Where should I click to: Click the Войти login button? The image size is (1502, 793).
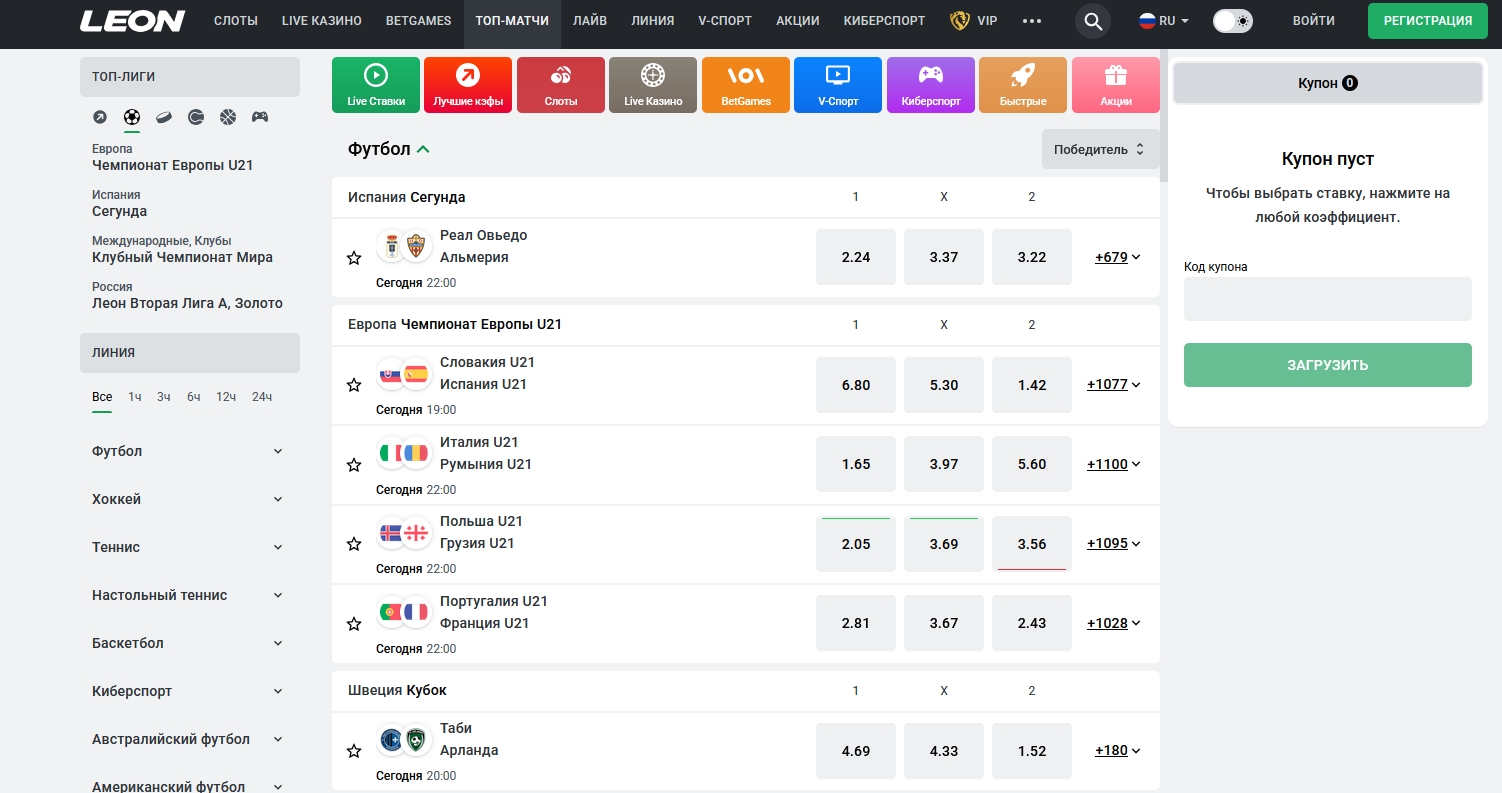click(x=1313, y=21)
